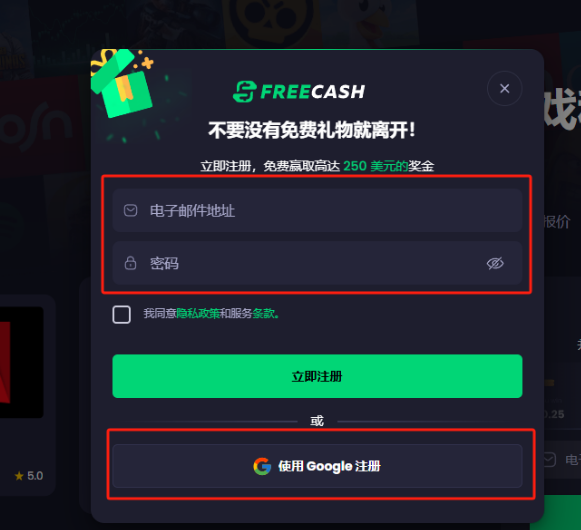Toggle password visibility eye icon
Image resolution: width=581 pixels, height=530 pixels.
point(495,263)
